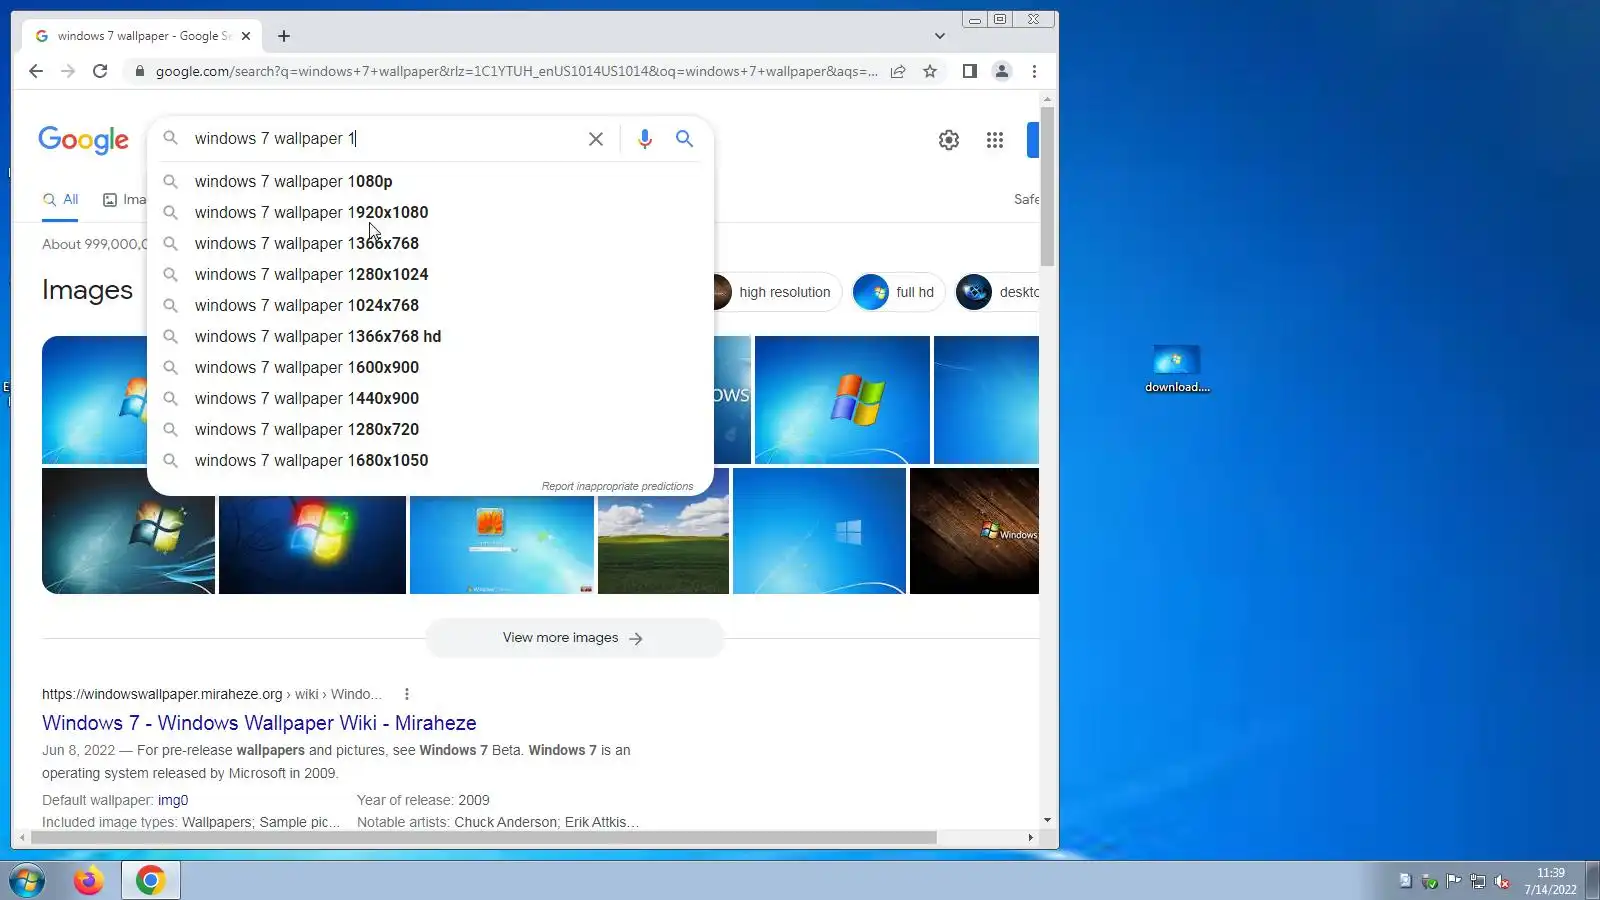Click into the Google search input field
1600x900 pixels.
point(385,139)
